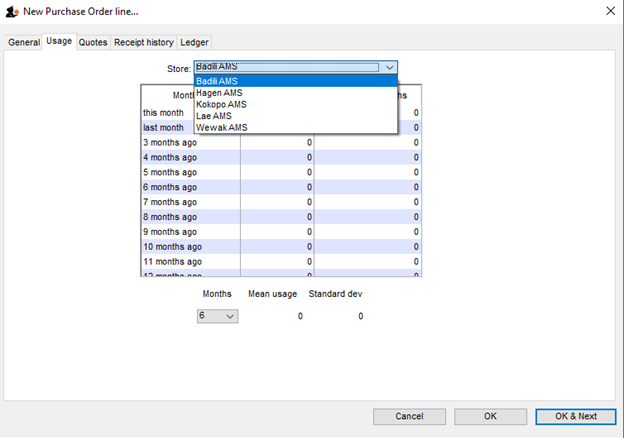The image size is (624, 438).
Task: Select Hagen AMS store option
Action: [x=296, y=93]
